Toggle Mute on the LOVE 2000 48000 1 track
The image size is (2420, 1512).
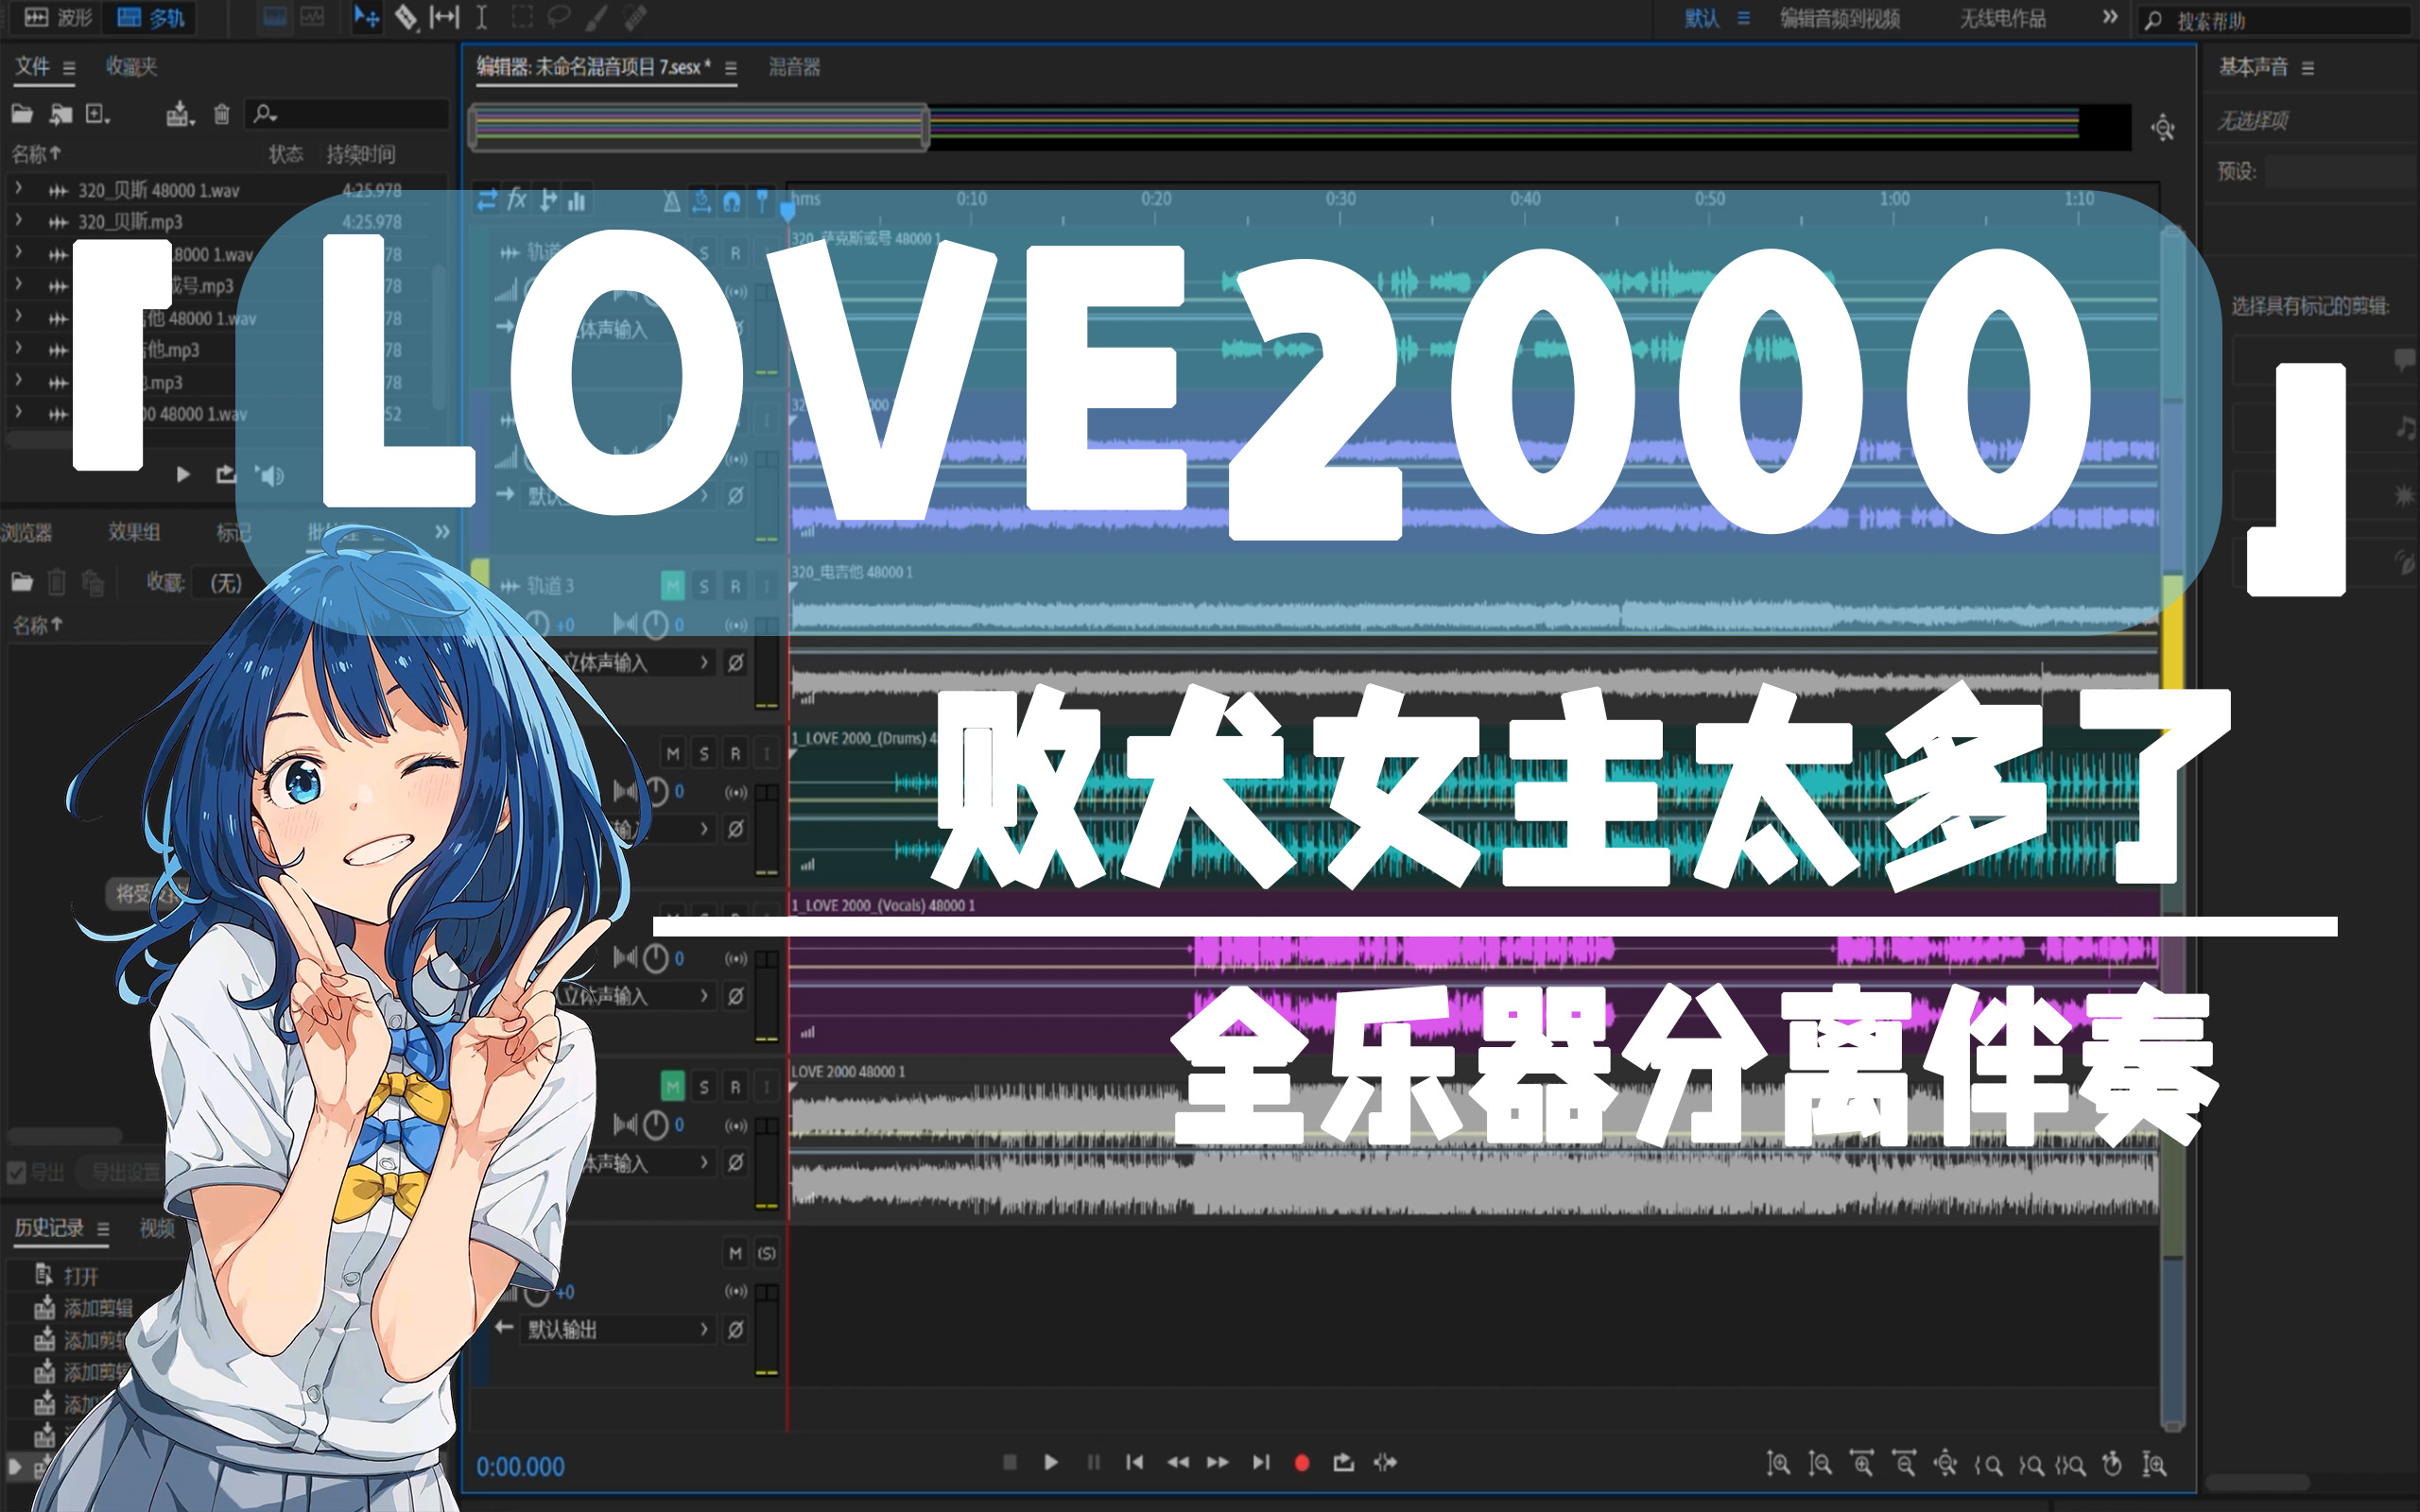[672, 1086]
